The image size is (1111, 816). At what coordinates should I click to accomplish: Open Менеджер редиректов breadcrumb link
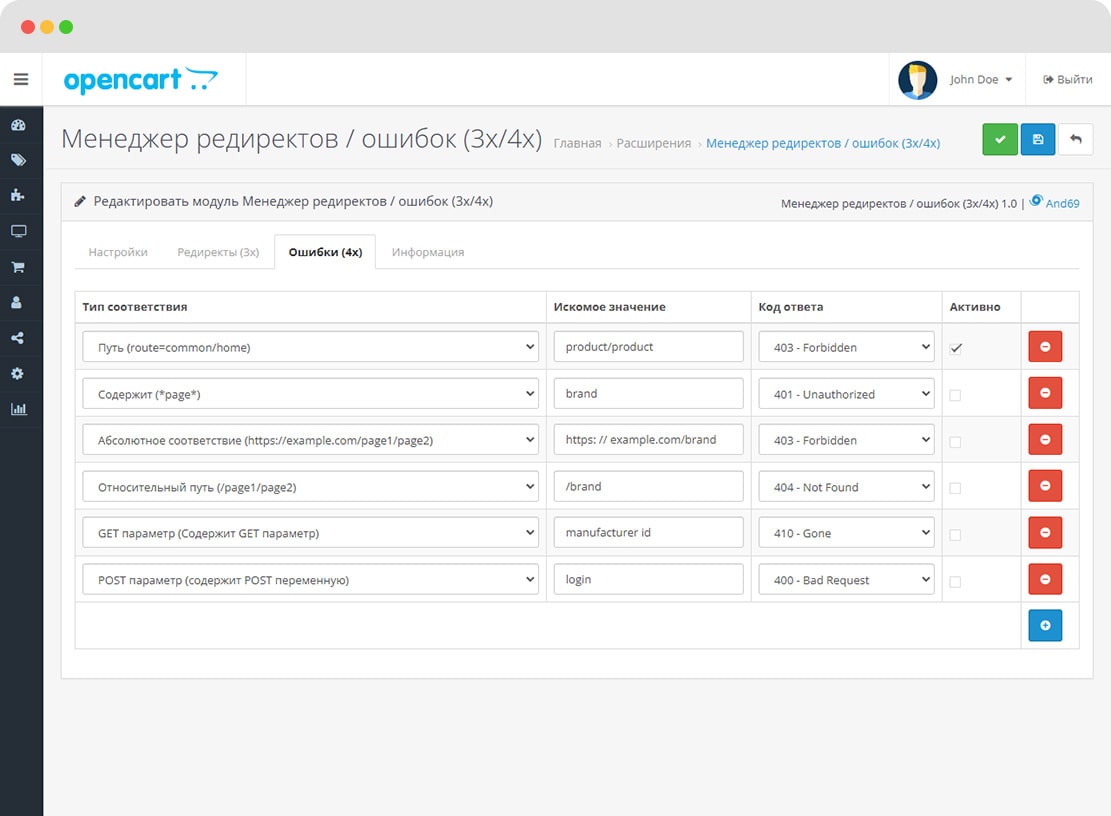coord(823,143)
